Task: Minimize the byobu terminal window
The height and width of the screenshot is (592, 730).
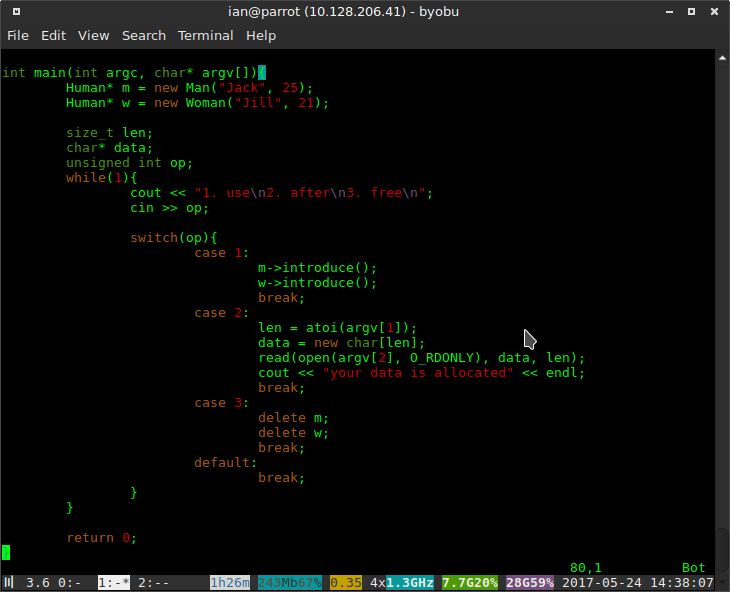Action: [x=669, y=12]
